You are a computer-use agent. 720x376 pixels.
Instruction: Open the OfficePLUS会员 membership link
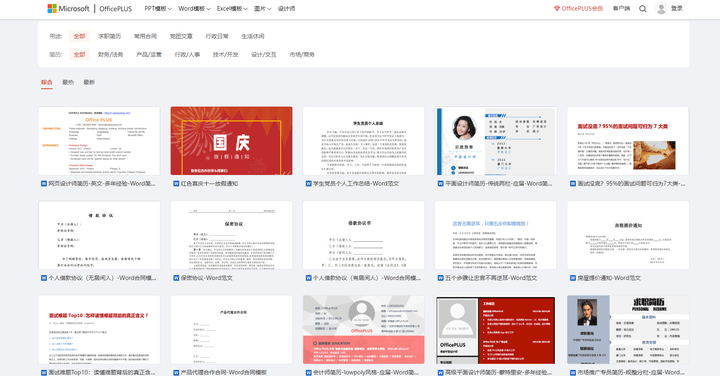coord(578,9)
